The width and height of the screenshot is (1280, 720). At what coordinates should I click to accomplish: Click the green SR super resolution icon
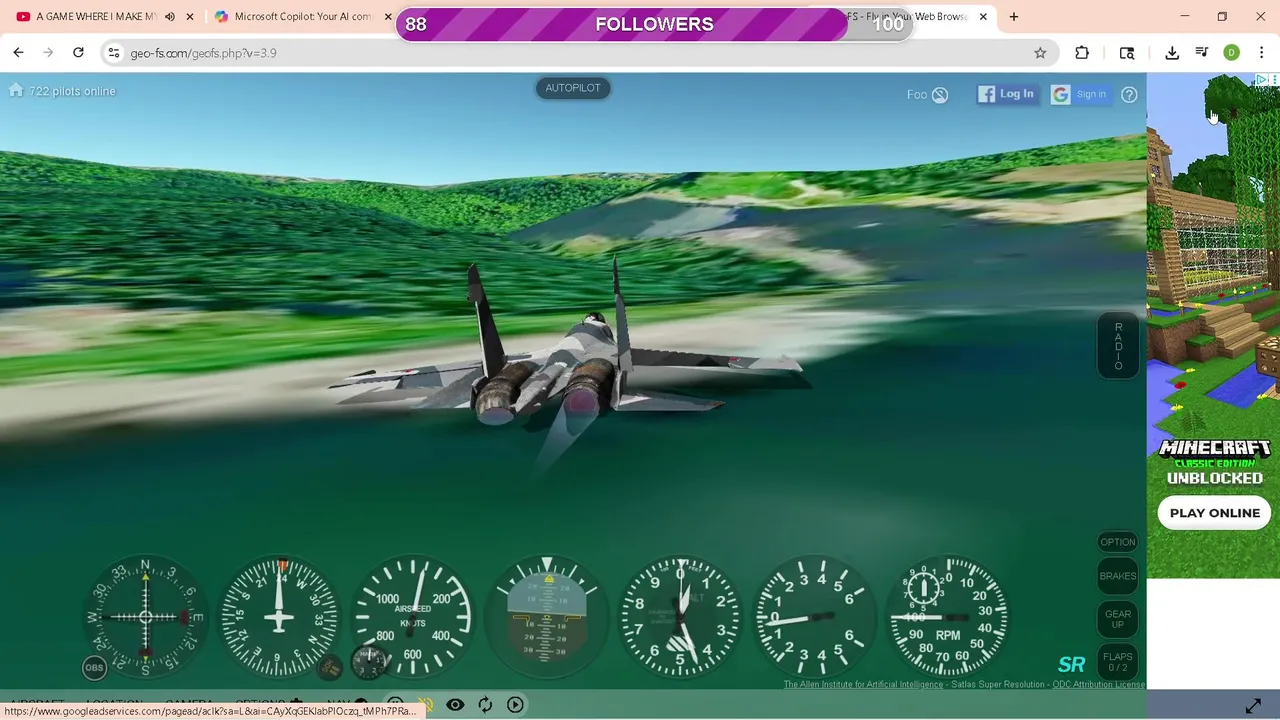point(1071,665)
